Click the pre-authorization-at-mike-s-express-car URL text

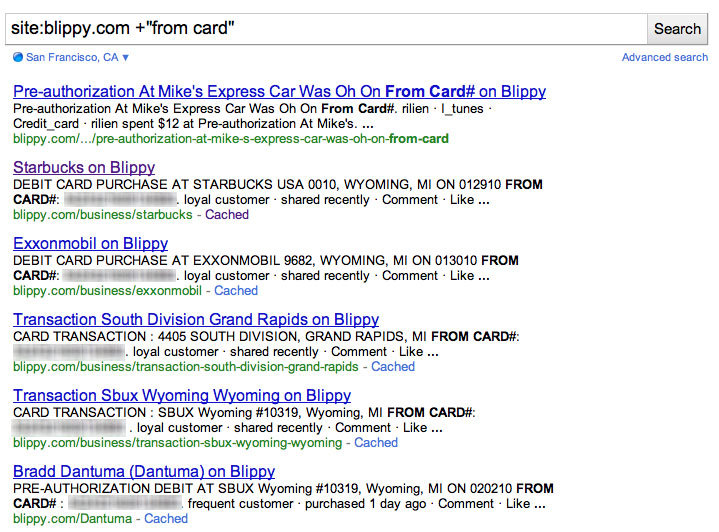pos(231,139)
